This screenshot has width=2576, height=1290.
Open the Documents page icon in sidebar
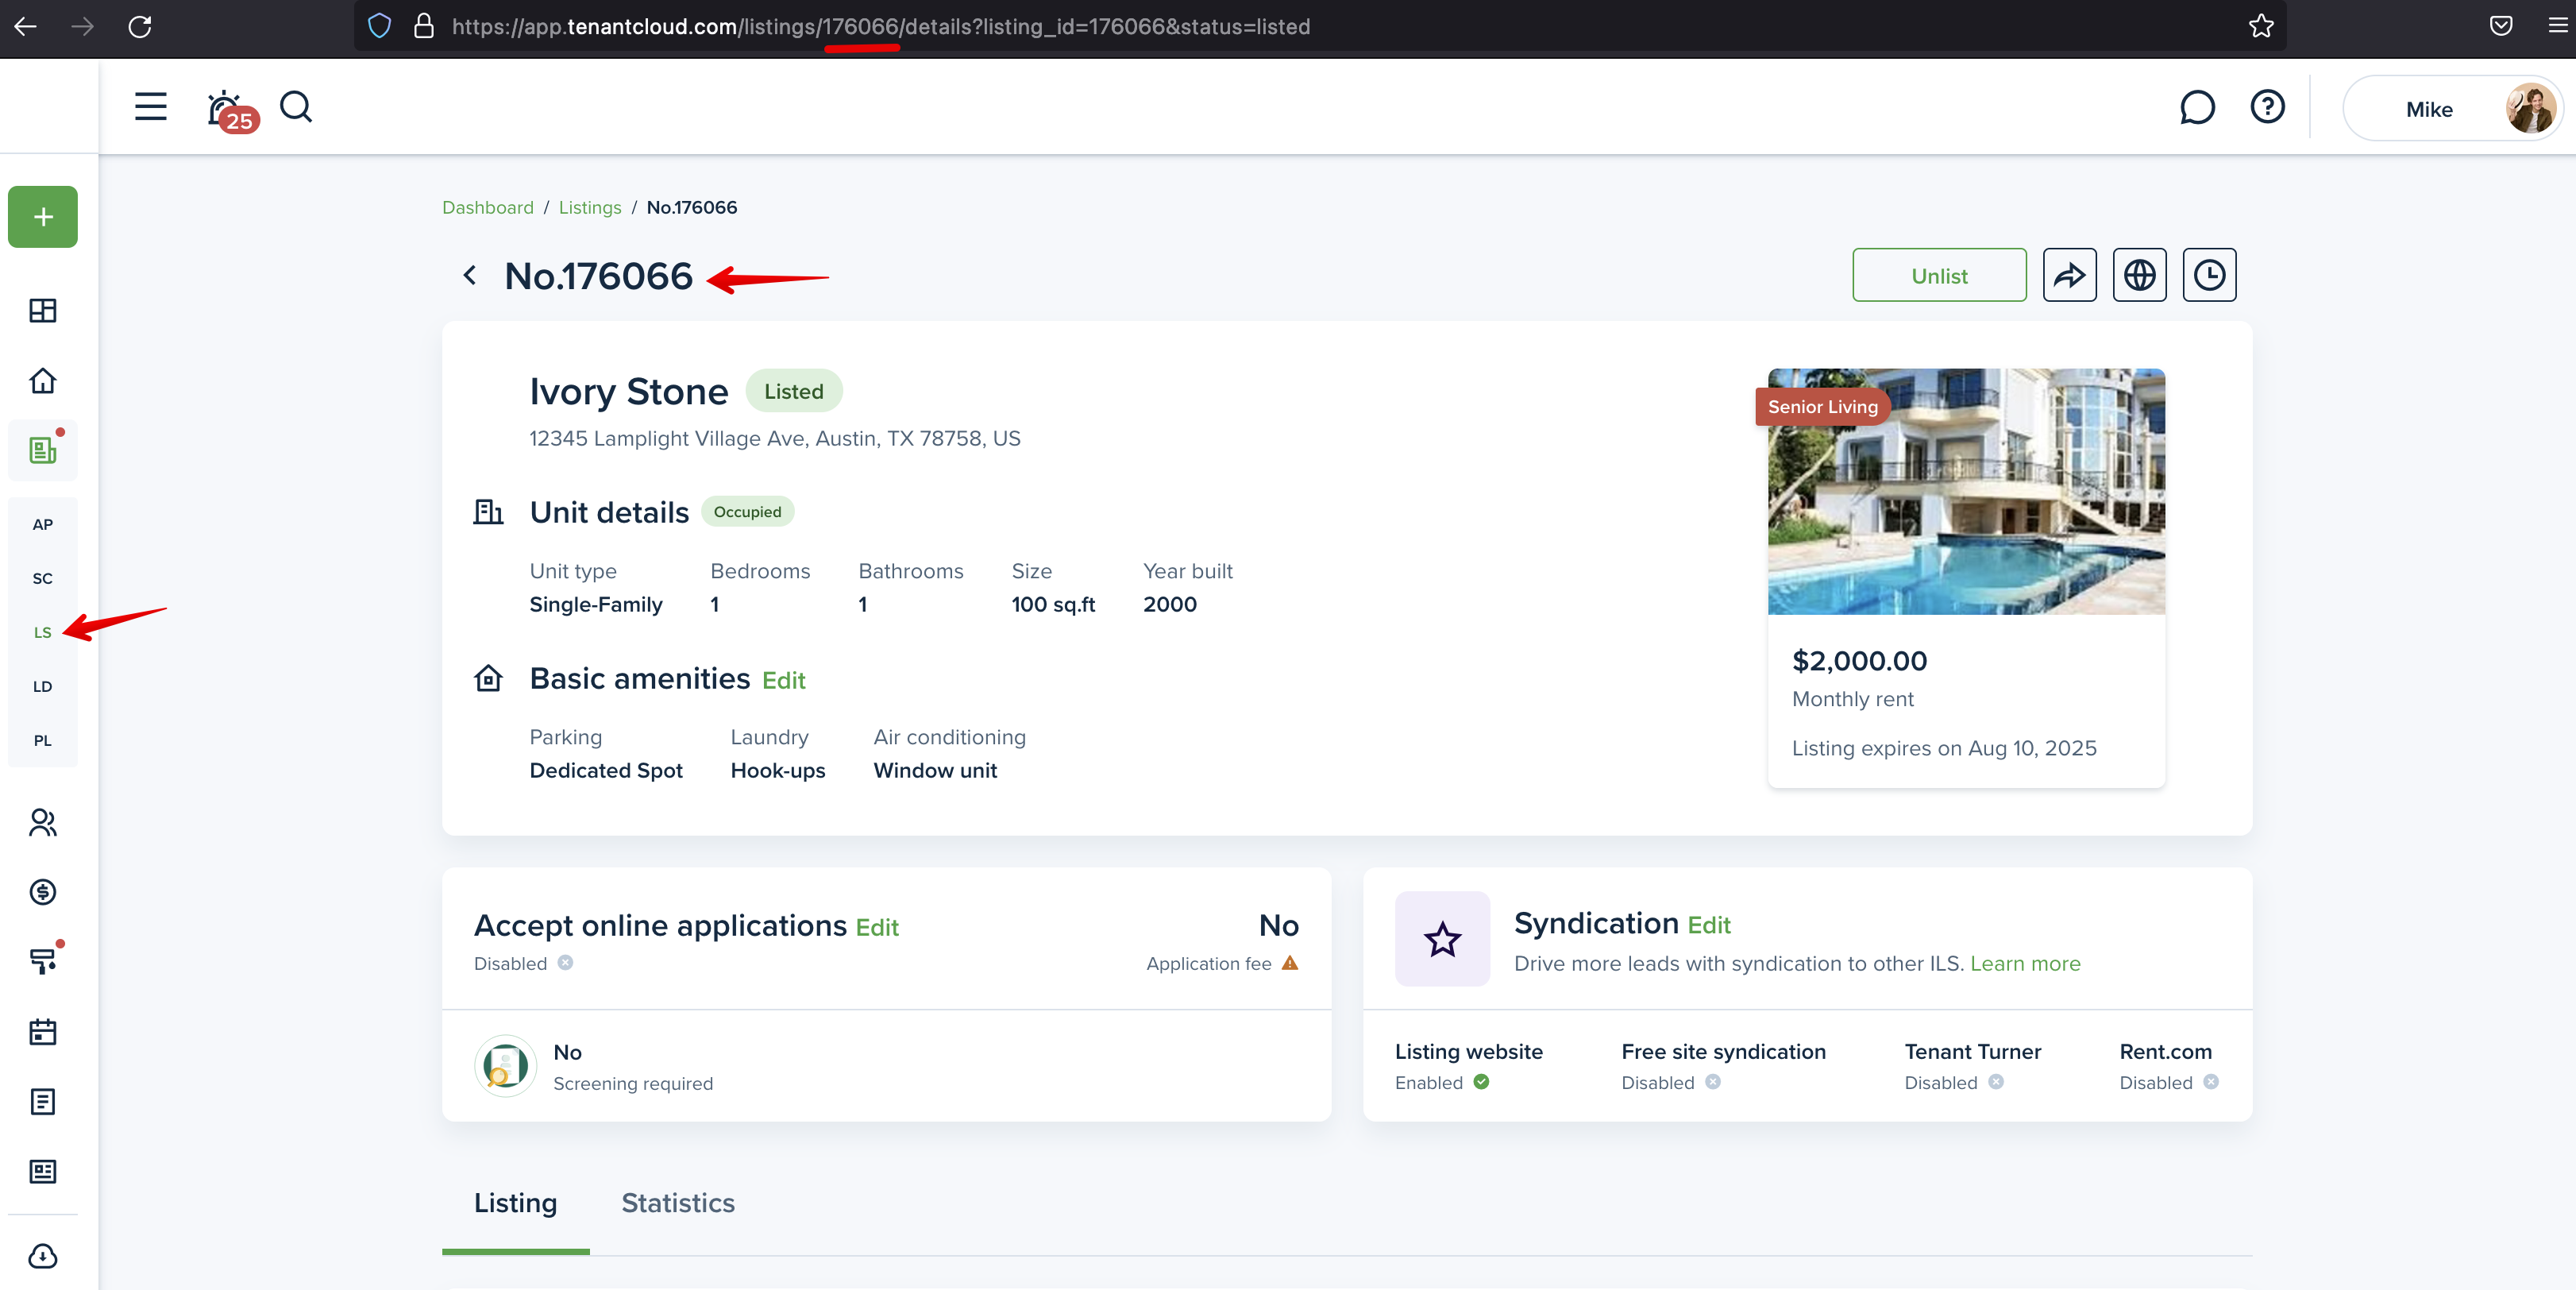(43, 1102)
